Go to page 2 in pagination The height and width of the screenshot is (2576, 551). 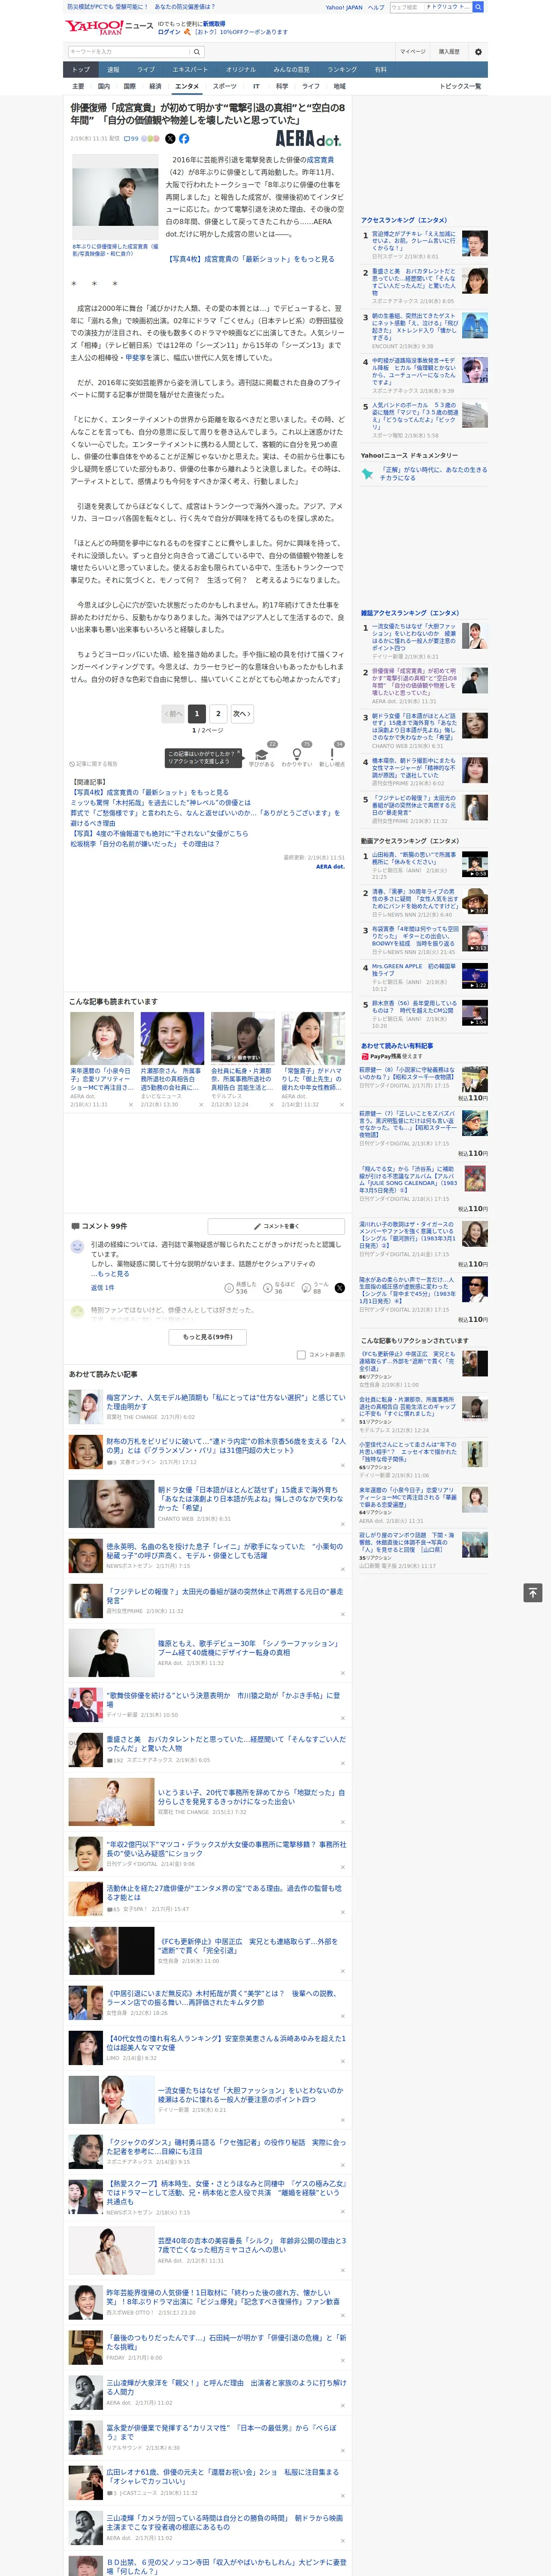(218, 713)
